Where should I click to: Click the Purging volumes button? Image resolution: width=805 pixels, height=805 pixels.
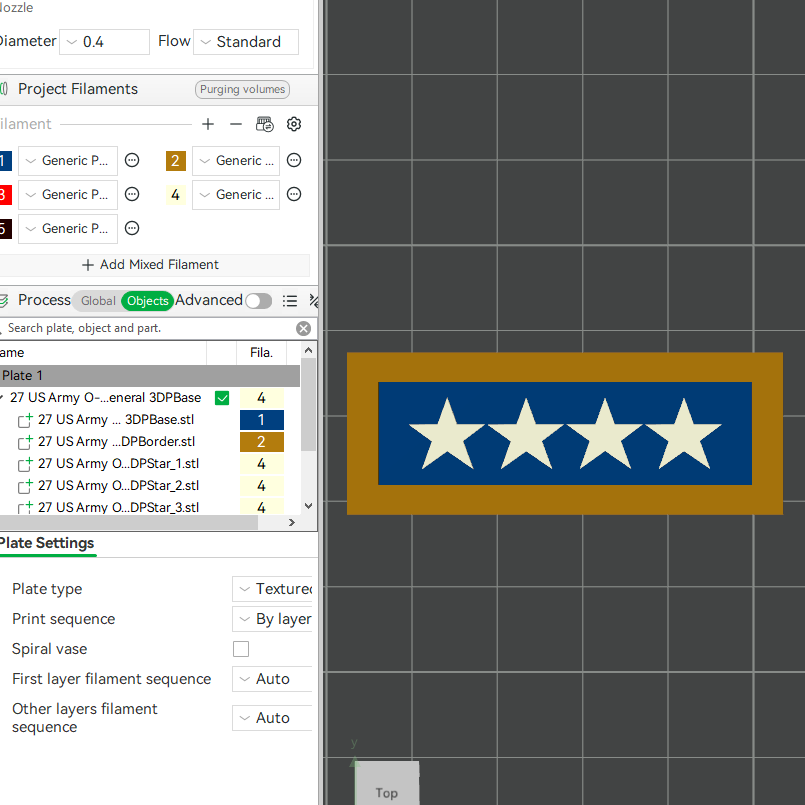point(242,89)
